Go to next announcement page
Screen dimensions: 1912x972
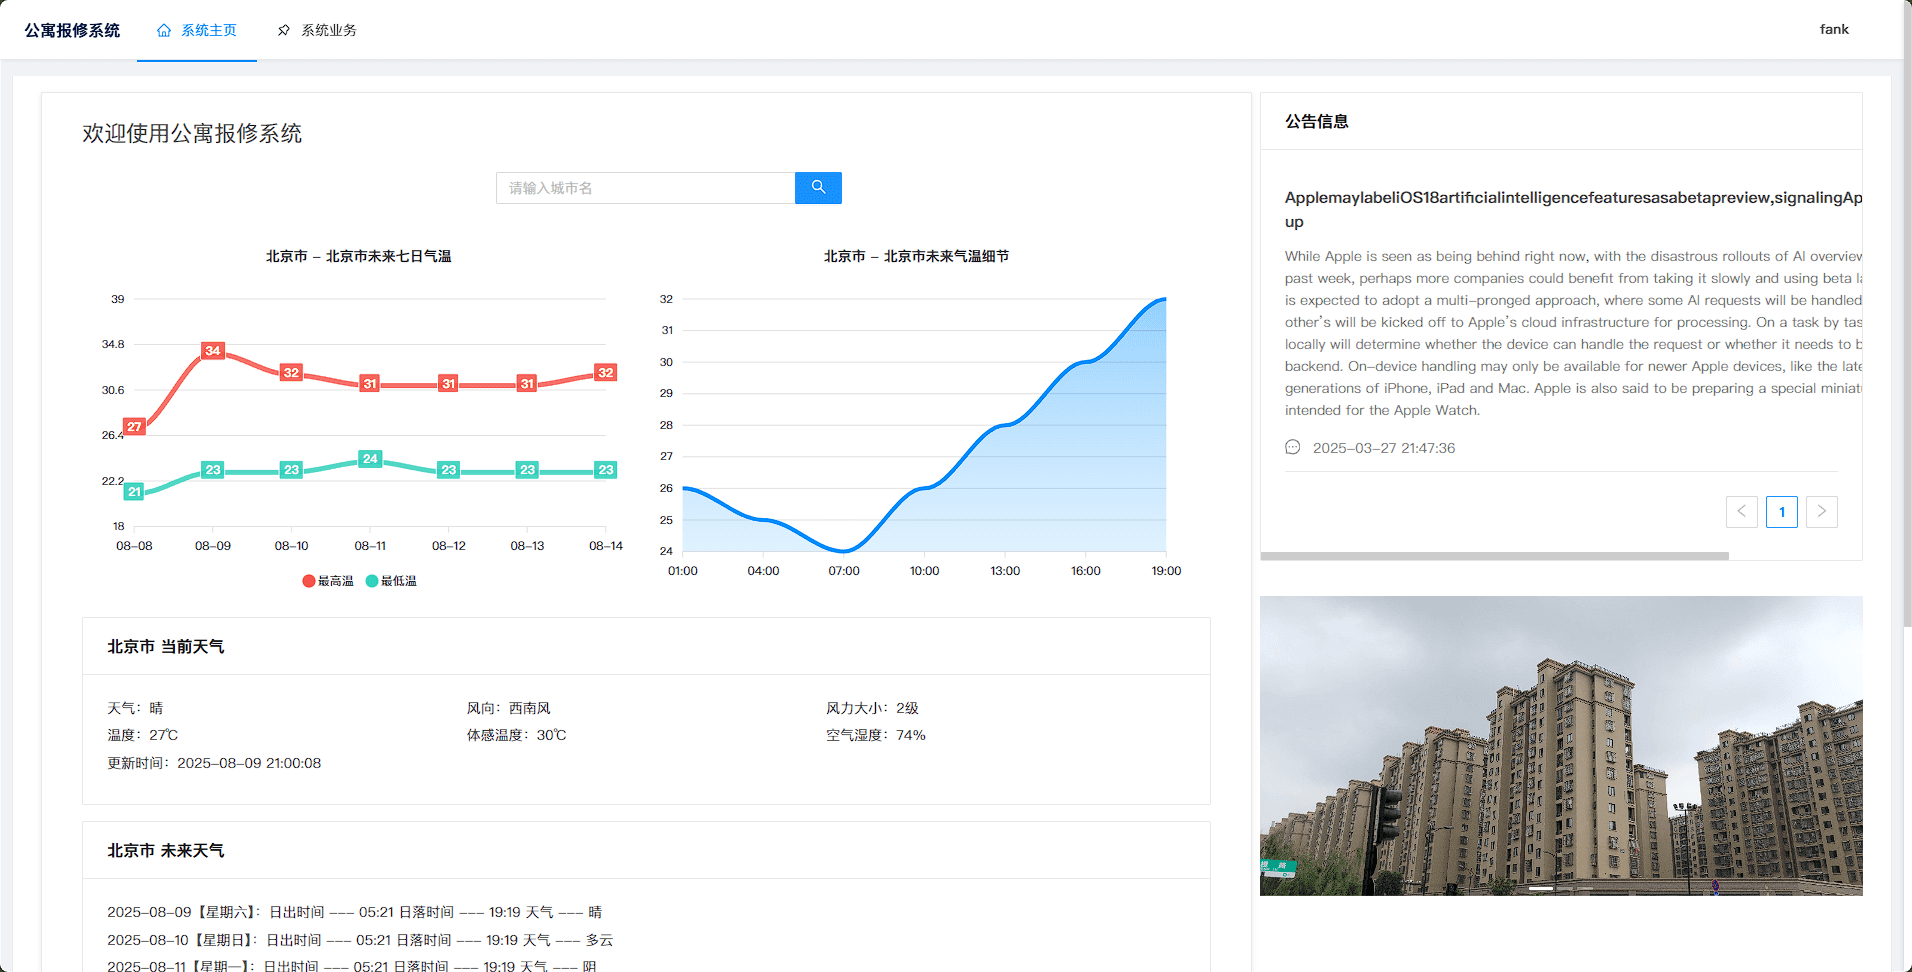[1822, 512]
